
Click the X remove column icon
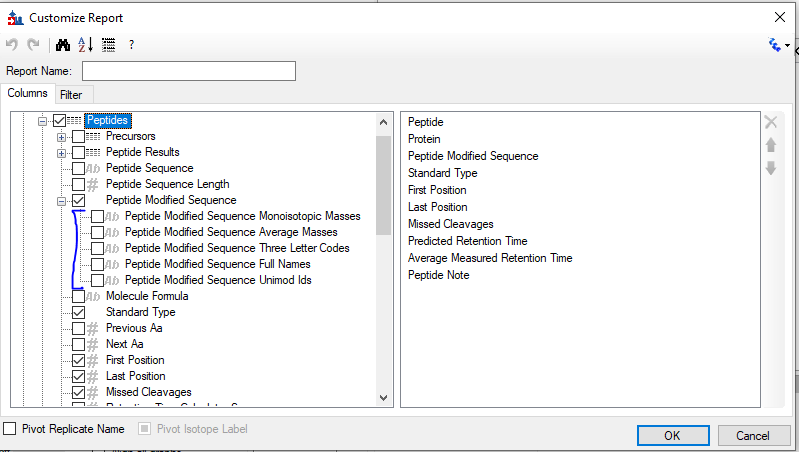[x=771, y=122]
